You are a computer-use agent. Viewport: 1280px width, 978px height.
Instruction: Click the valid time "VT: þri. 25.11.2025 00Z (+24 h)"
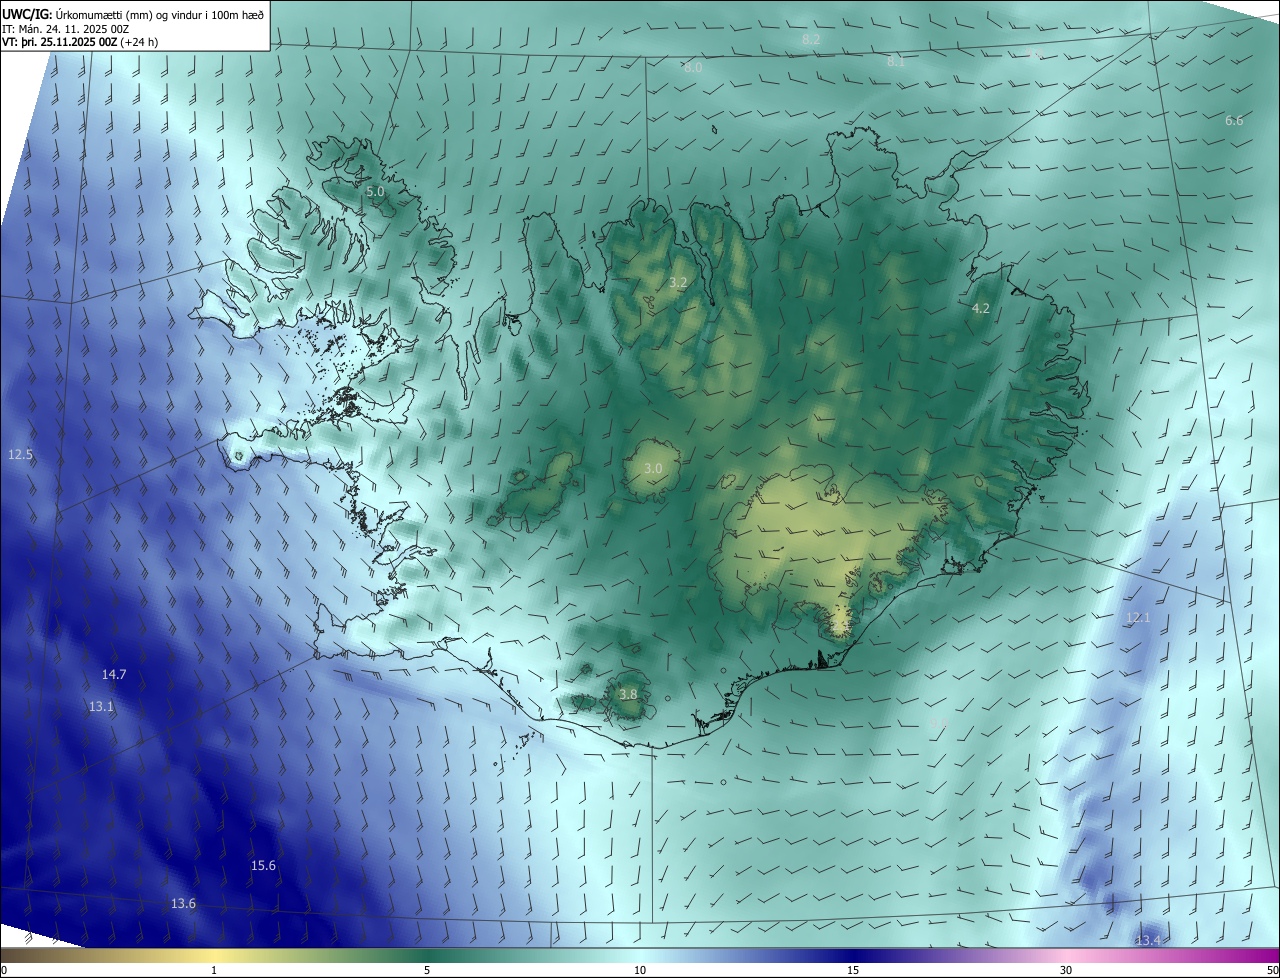(x=80, y=42)
